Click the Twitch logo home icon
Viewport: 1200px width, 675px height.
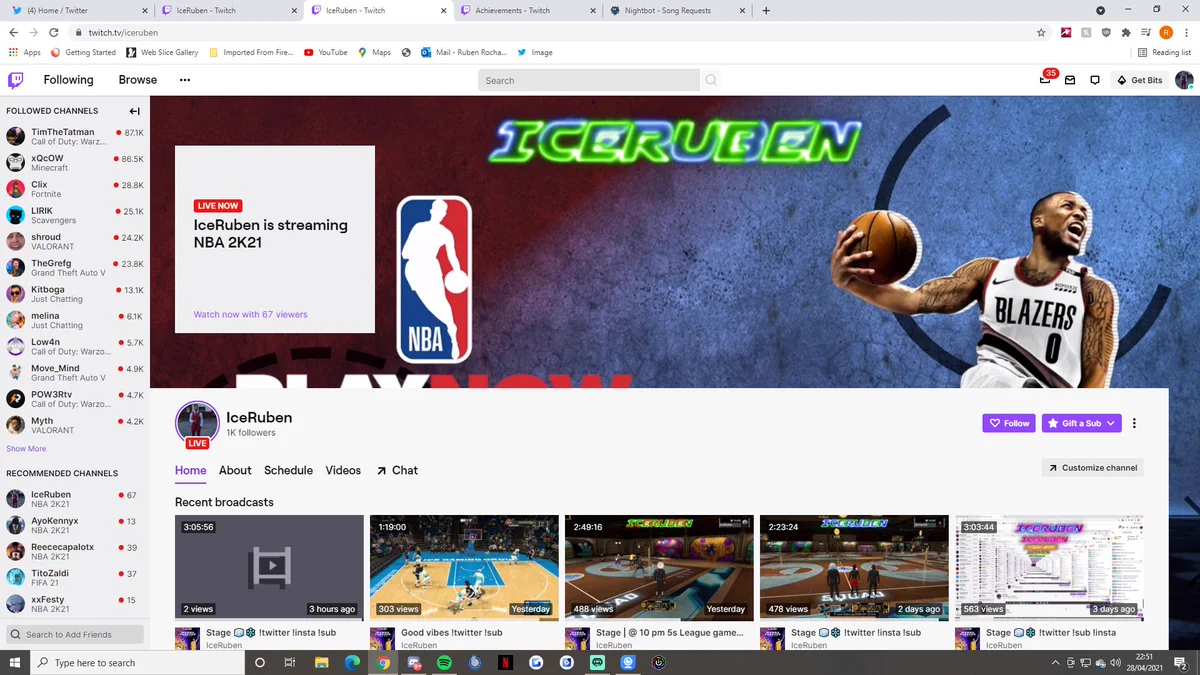pyautogui.click(x=16, y=80)
